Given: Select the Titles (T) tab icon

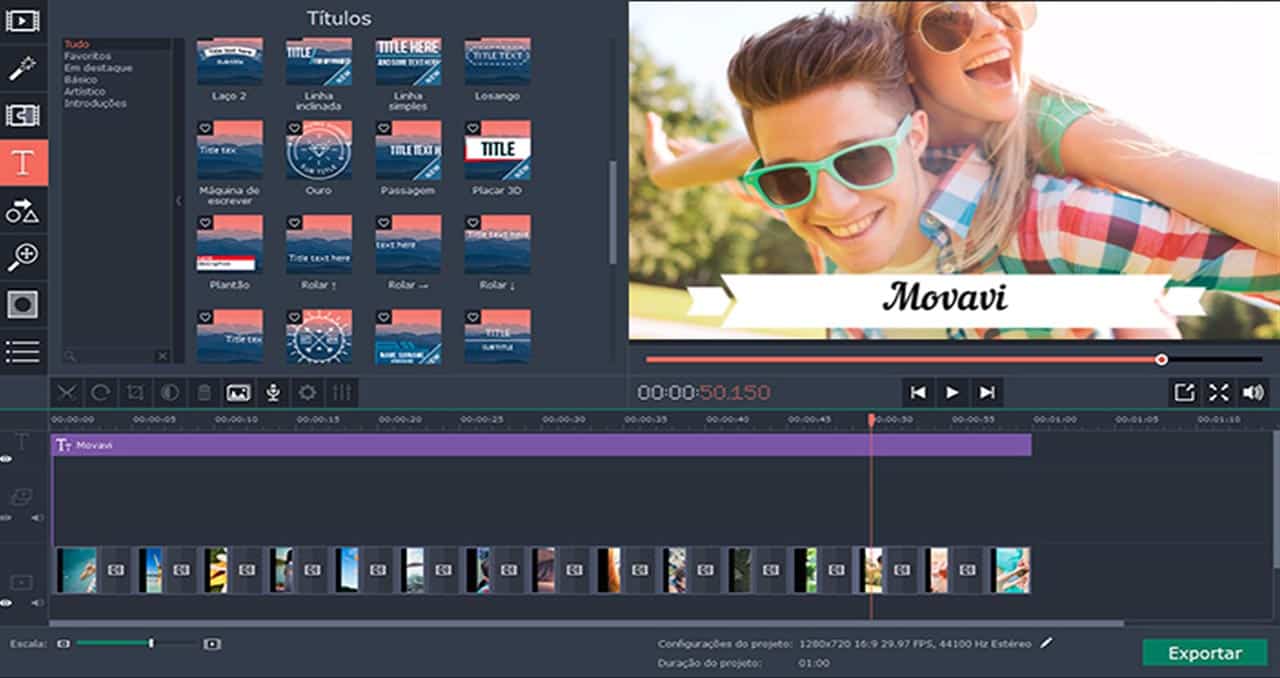Looking at the screenshot, I should tap(22, 163).
